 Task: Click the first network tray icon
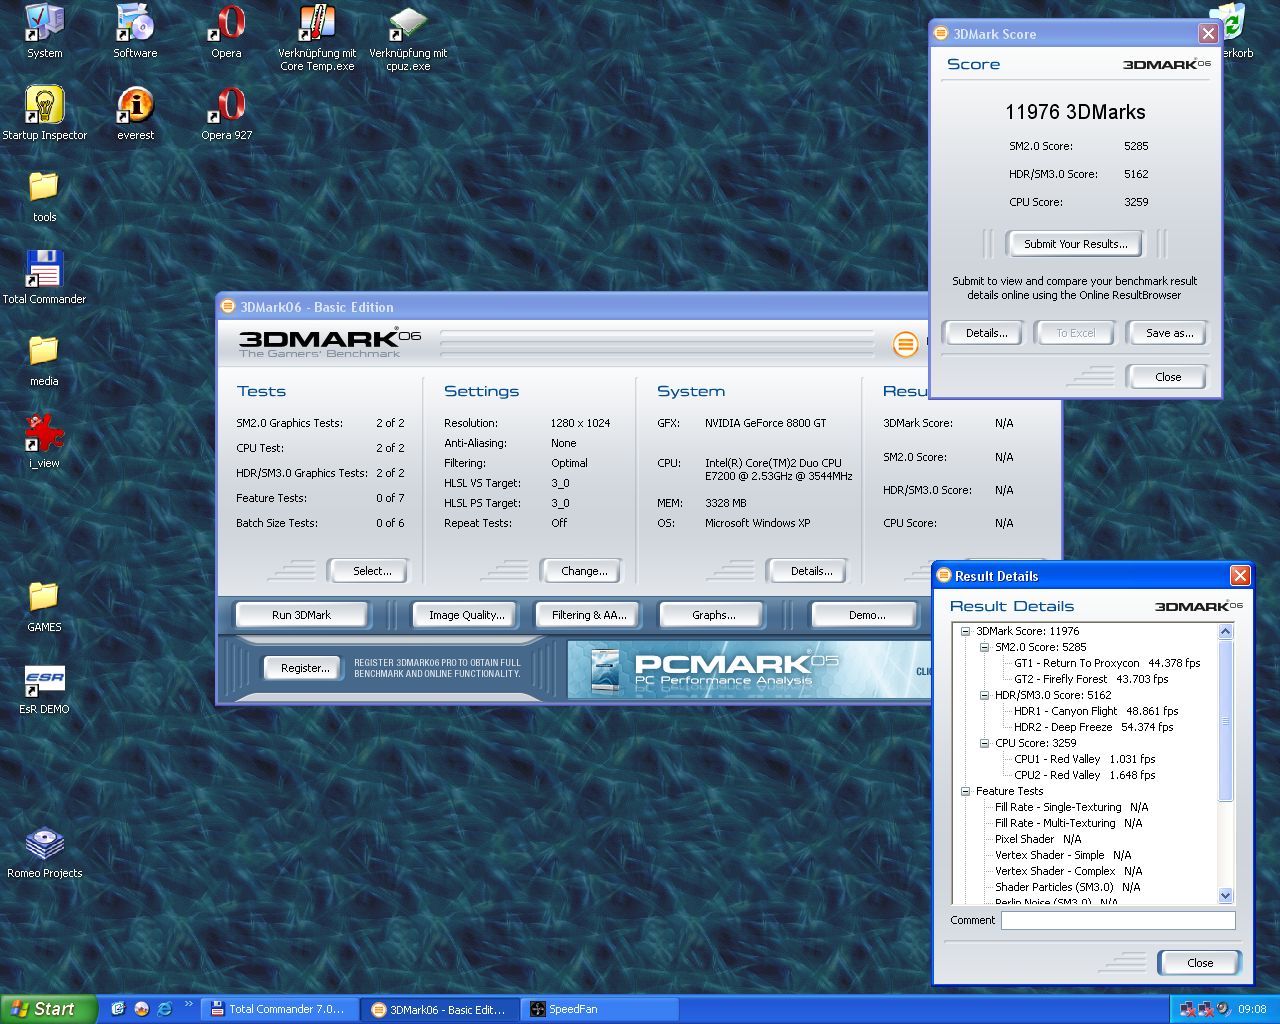pos(1187,1009)
